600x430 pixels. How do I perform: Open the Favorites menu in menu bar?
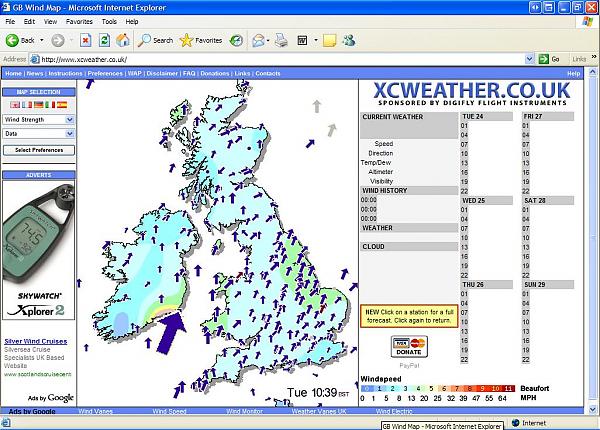tap(79, 21)
